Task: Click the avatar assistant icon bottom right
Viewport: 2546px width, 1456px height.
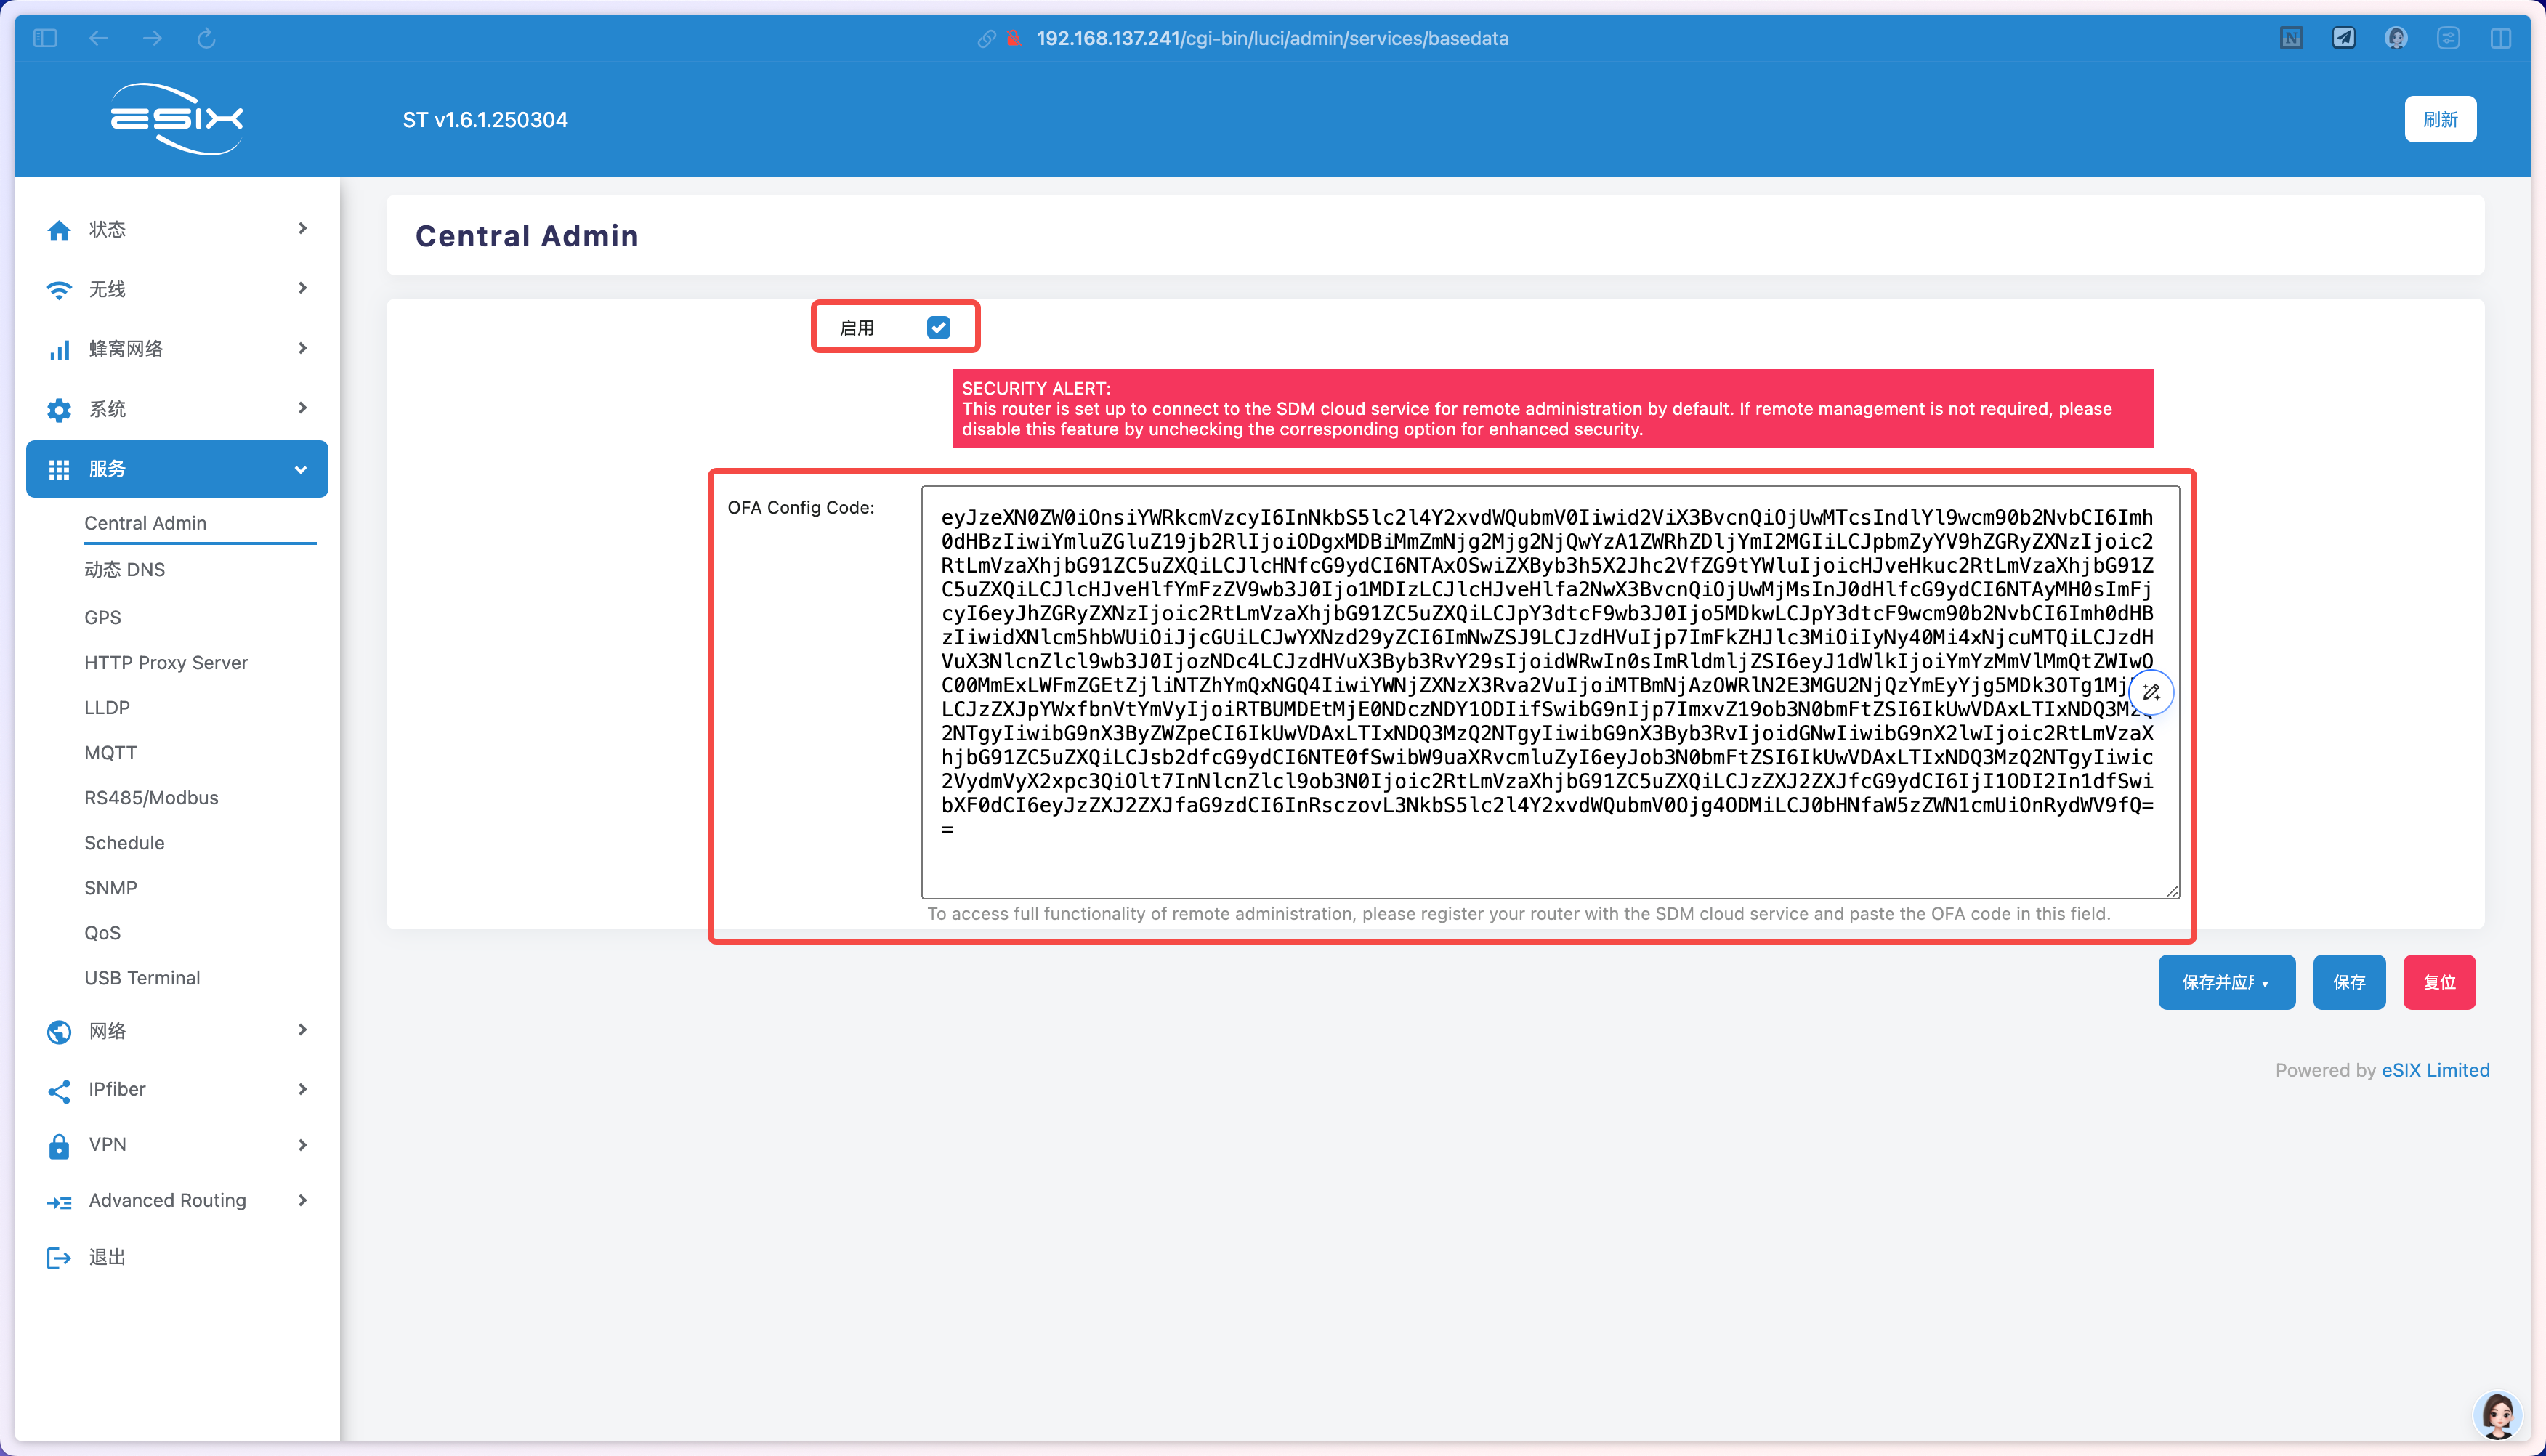Action: point(2497,1414)
